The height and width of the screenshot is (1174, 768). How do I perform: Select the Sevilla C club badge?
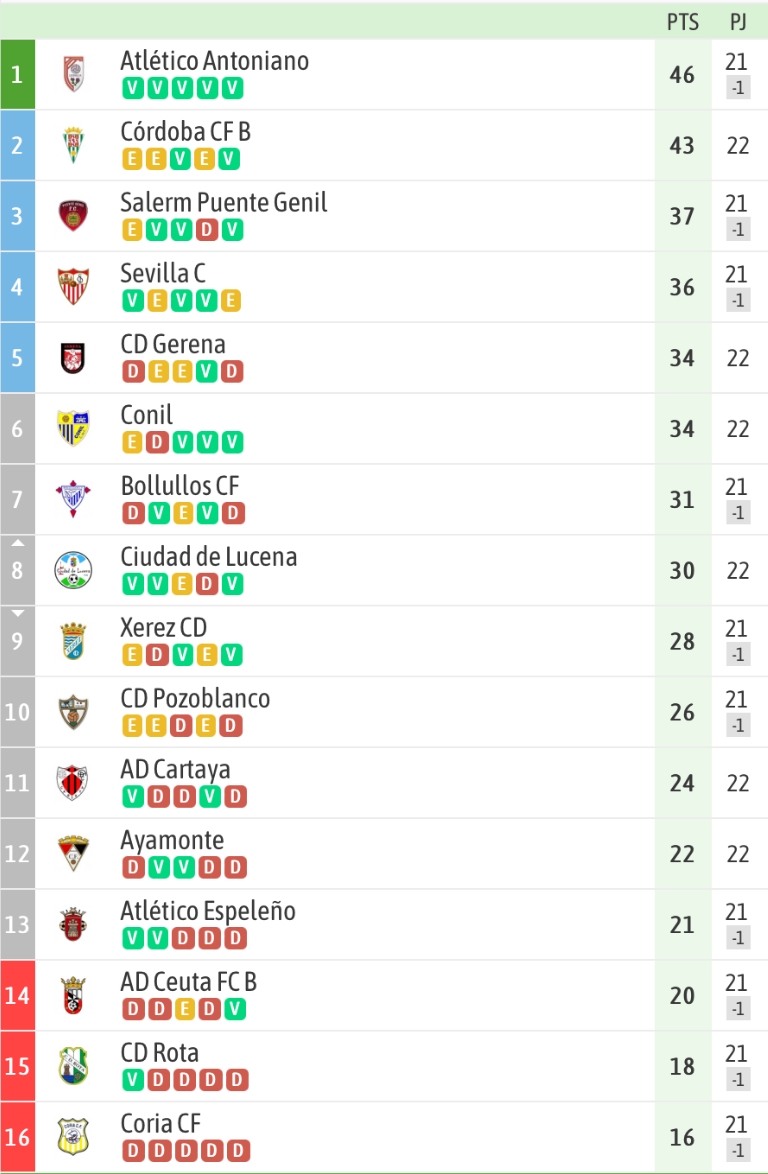pyautogui.click(x=73, y=287)
